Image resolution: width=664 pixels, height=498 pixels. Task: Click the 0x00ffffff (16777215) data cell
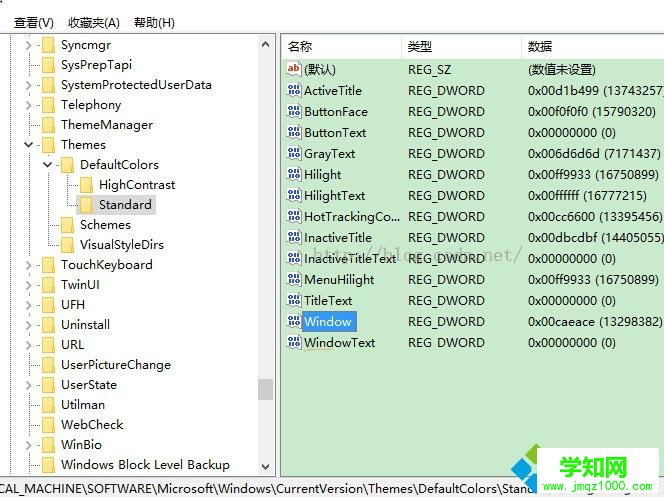click(587, 196)
